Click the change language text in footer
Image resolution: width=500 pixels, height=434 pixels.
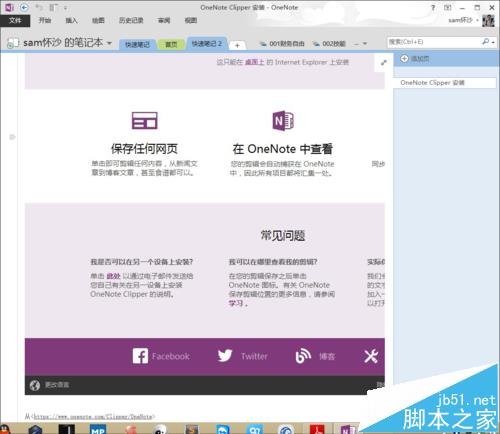(57, 385)
